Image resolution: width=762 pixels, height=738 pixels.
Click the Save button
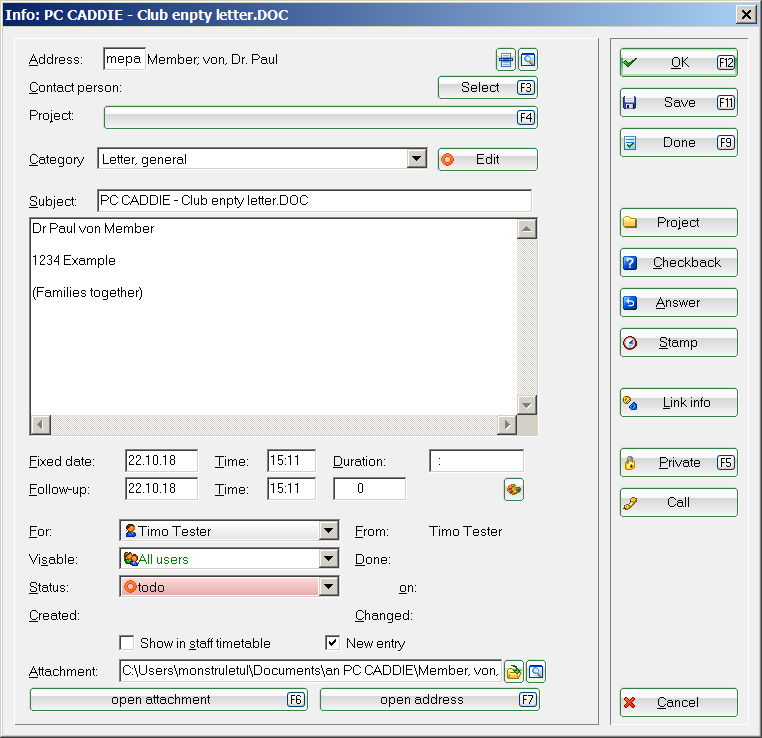pos(678,103)
